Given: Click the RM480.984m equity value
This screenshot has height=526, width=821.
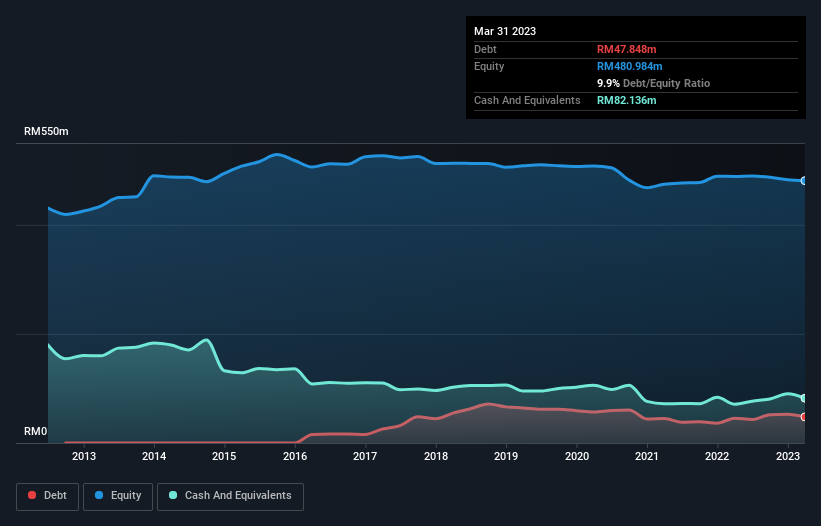Looking at the screenshot, I should (629, 66).
